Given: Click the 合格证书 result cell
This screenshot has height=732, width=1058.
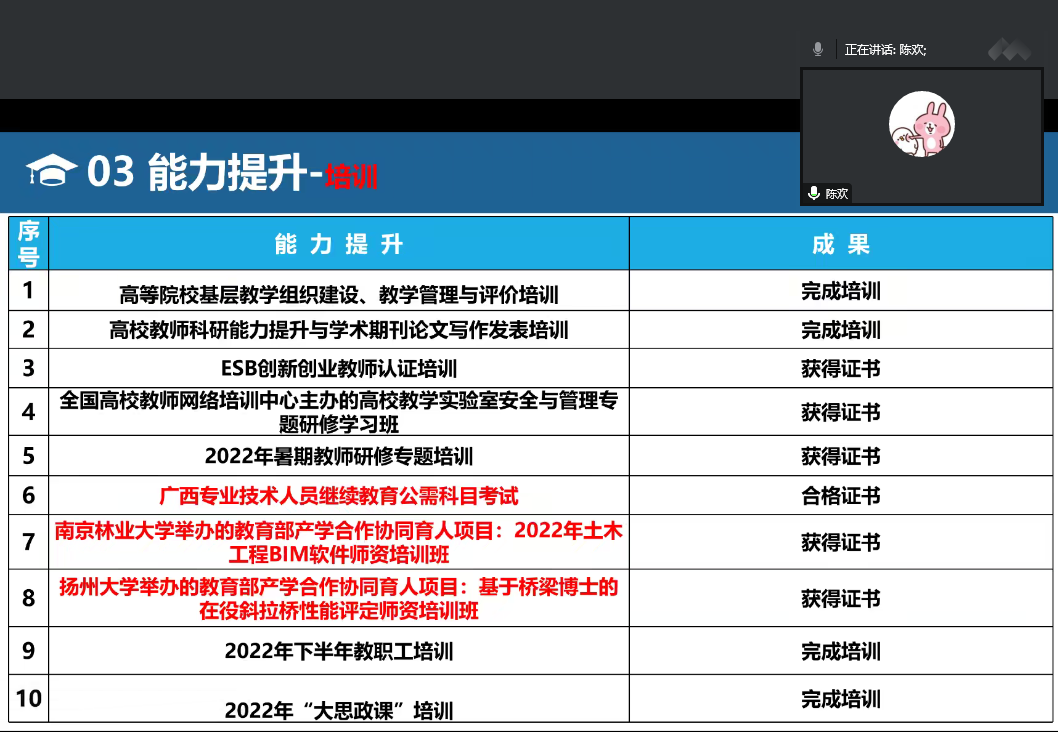Looking at the screenshot, I should pos(841,496).
